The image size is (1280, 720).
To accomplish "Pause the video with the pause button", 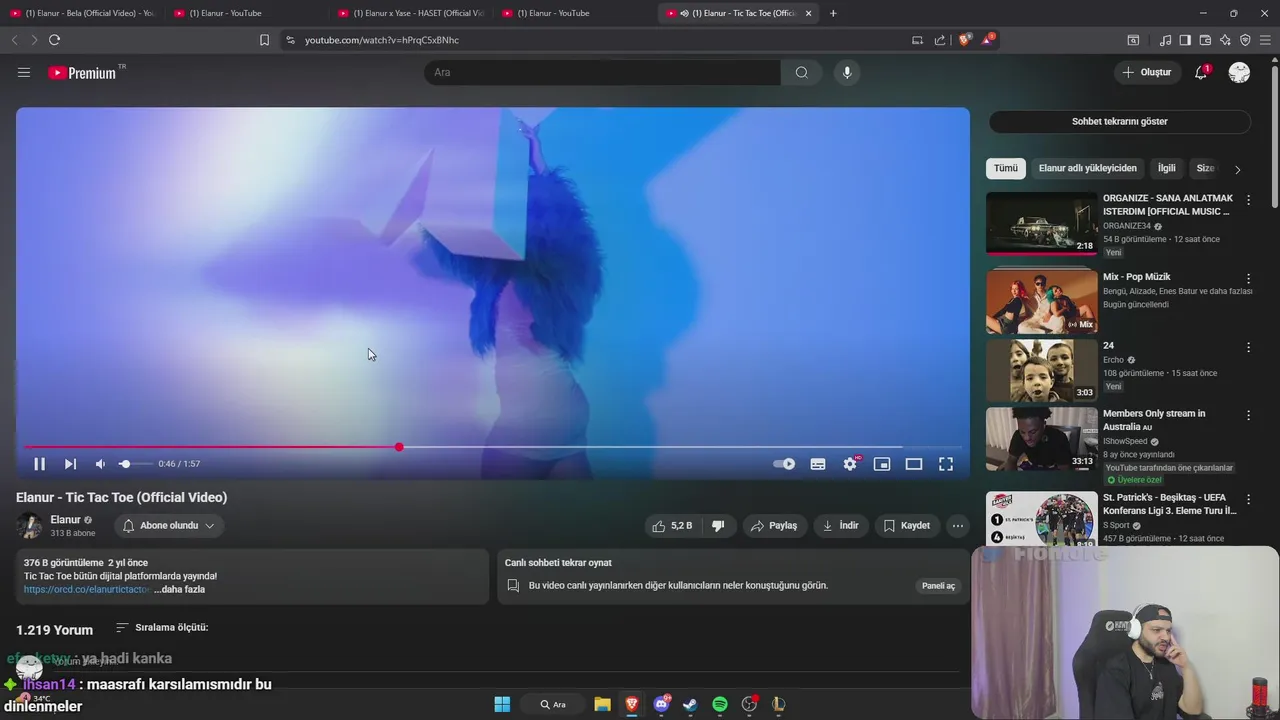I will pyautogui.click(x=39, y=464).
